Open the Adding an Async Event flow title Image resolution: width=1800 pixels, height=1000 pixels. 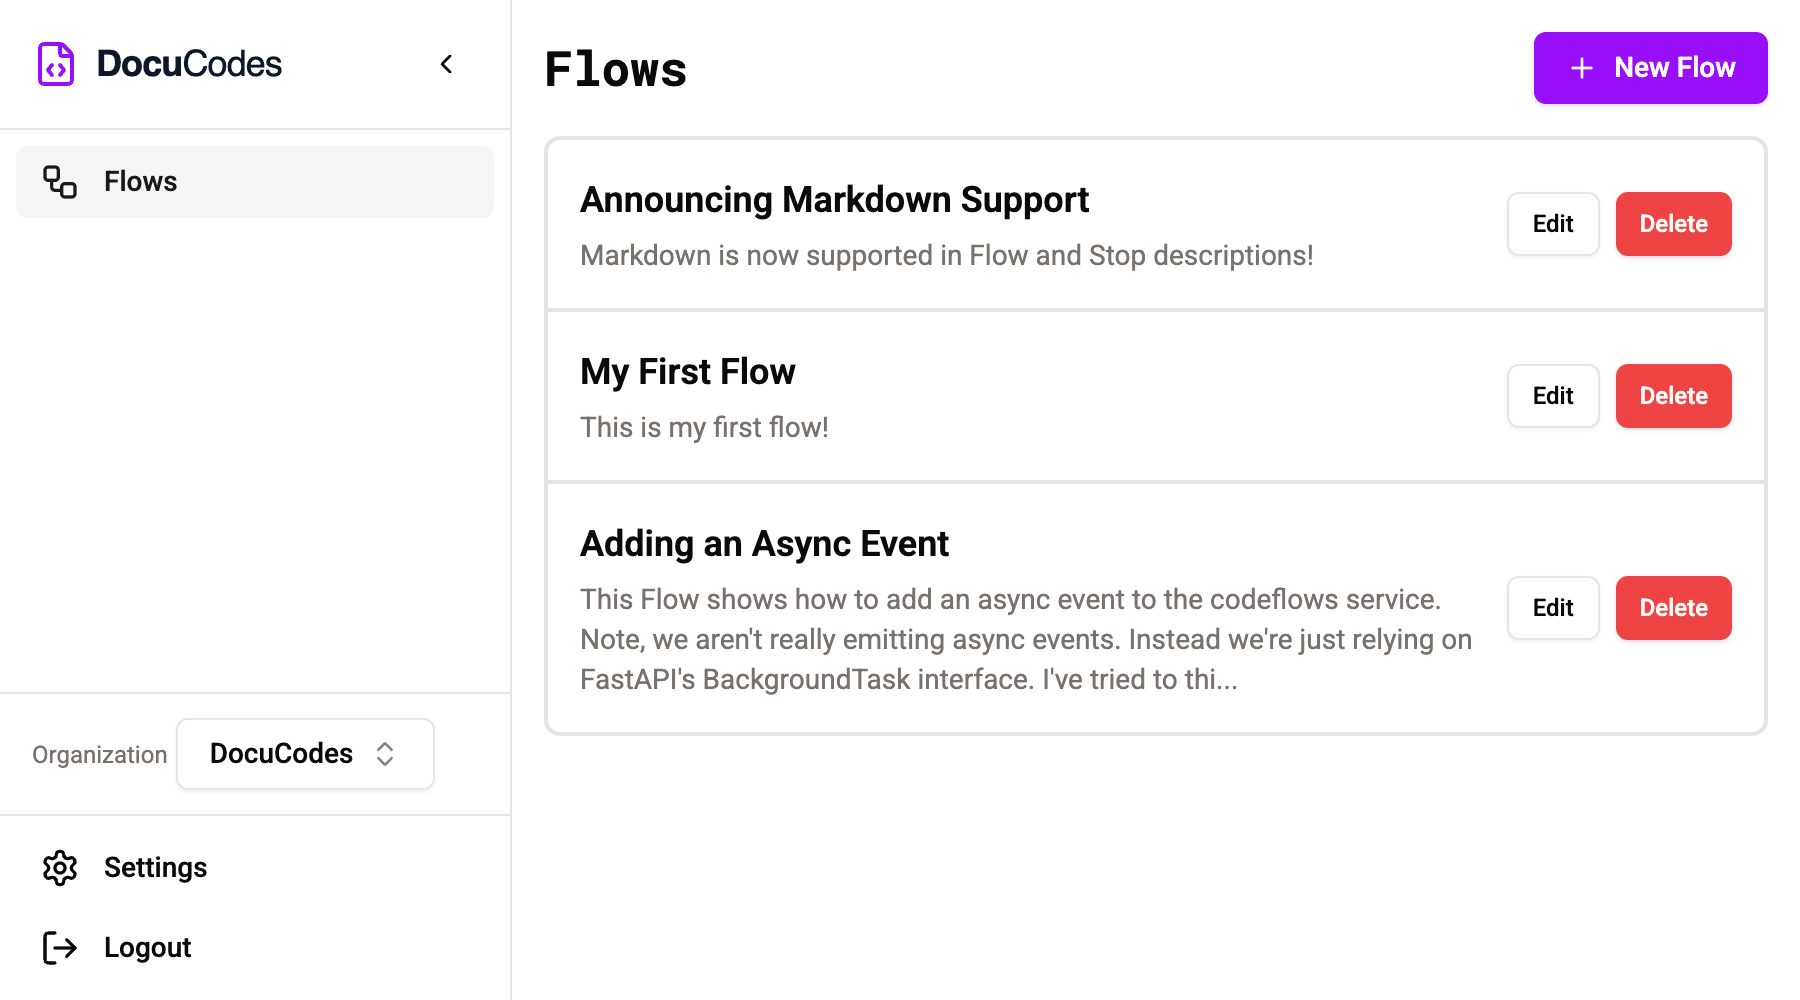tap(764, 544)
